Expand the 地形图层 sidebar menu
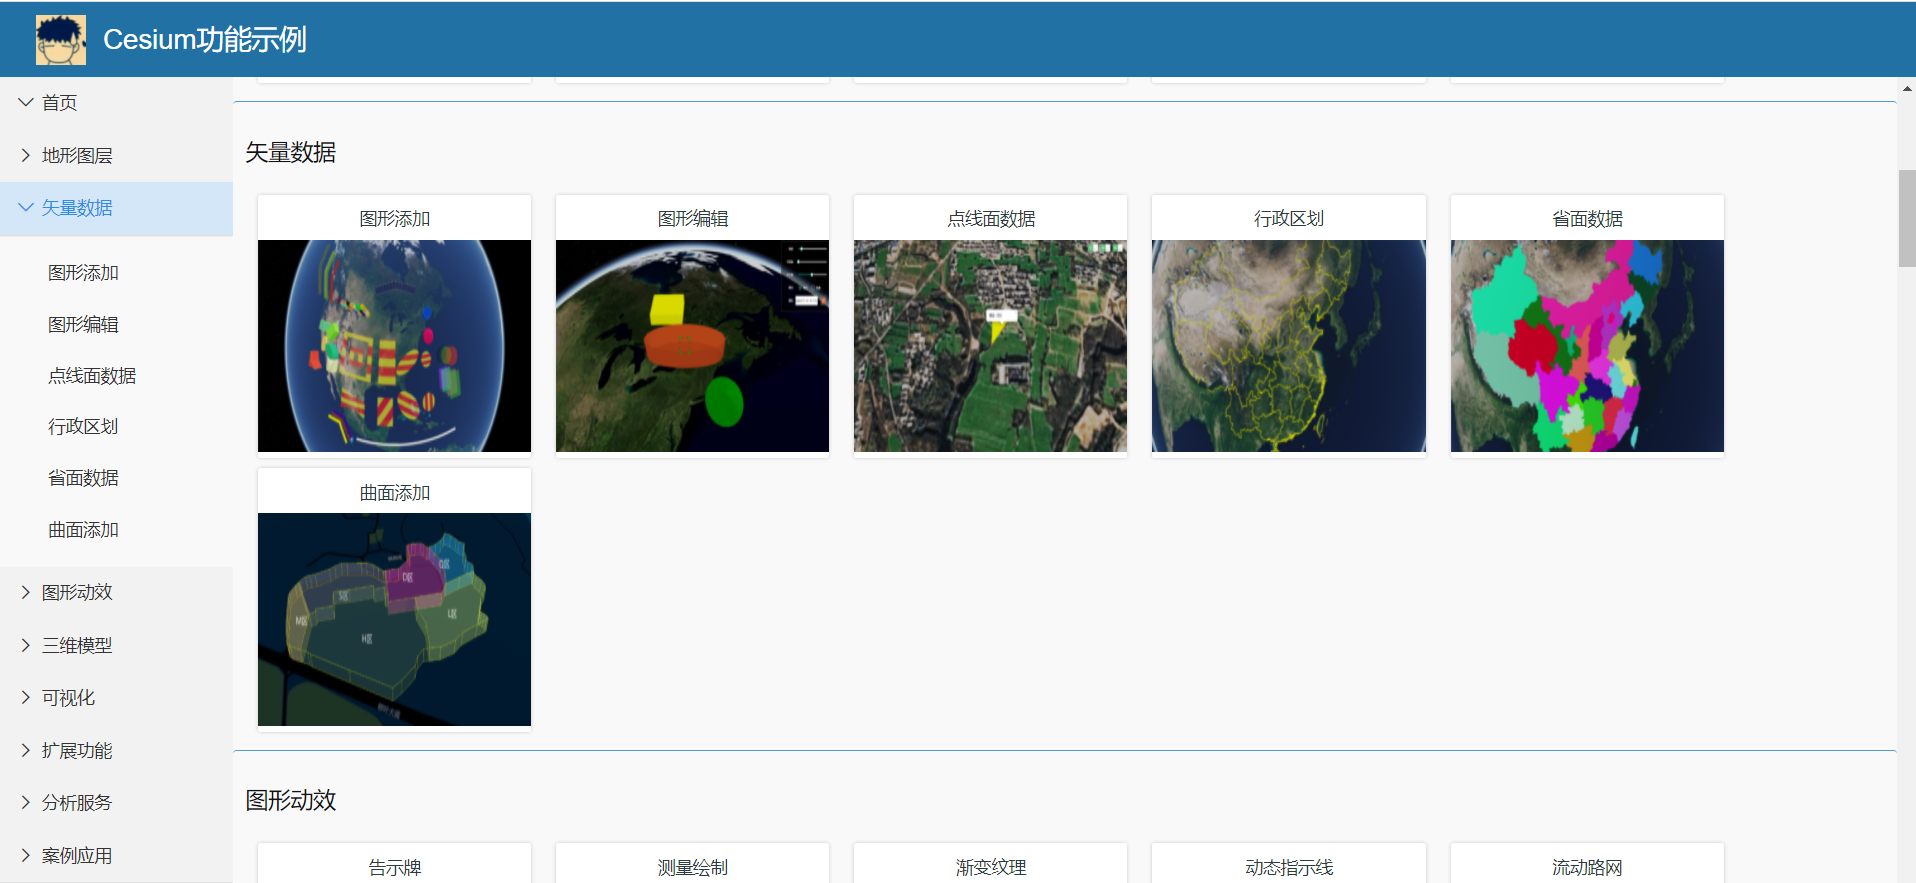The image size is (1916, 883). (x=77, y=156)
